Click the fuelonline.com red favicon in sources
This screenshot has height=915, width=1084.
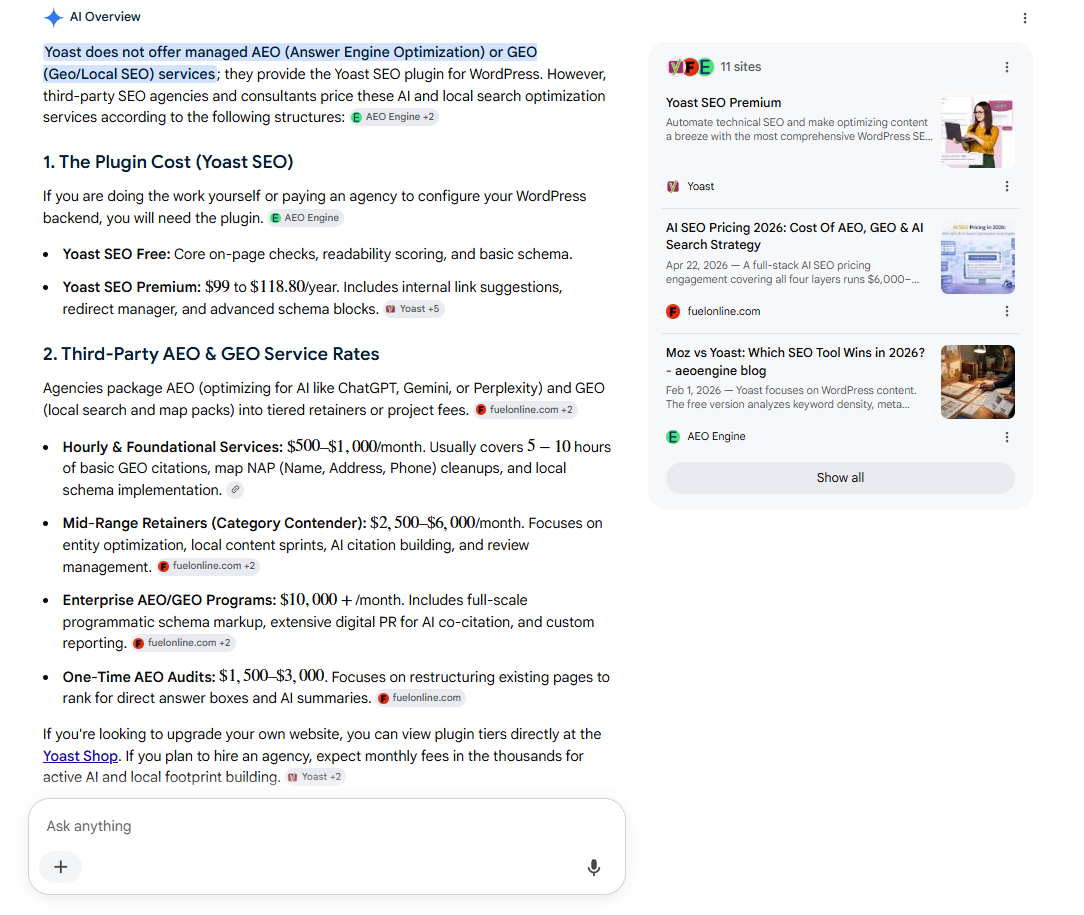click(x=673, y=312)
